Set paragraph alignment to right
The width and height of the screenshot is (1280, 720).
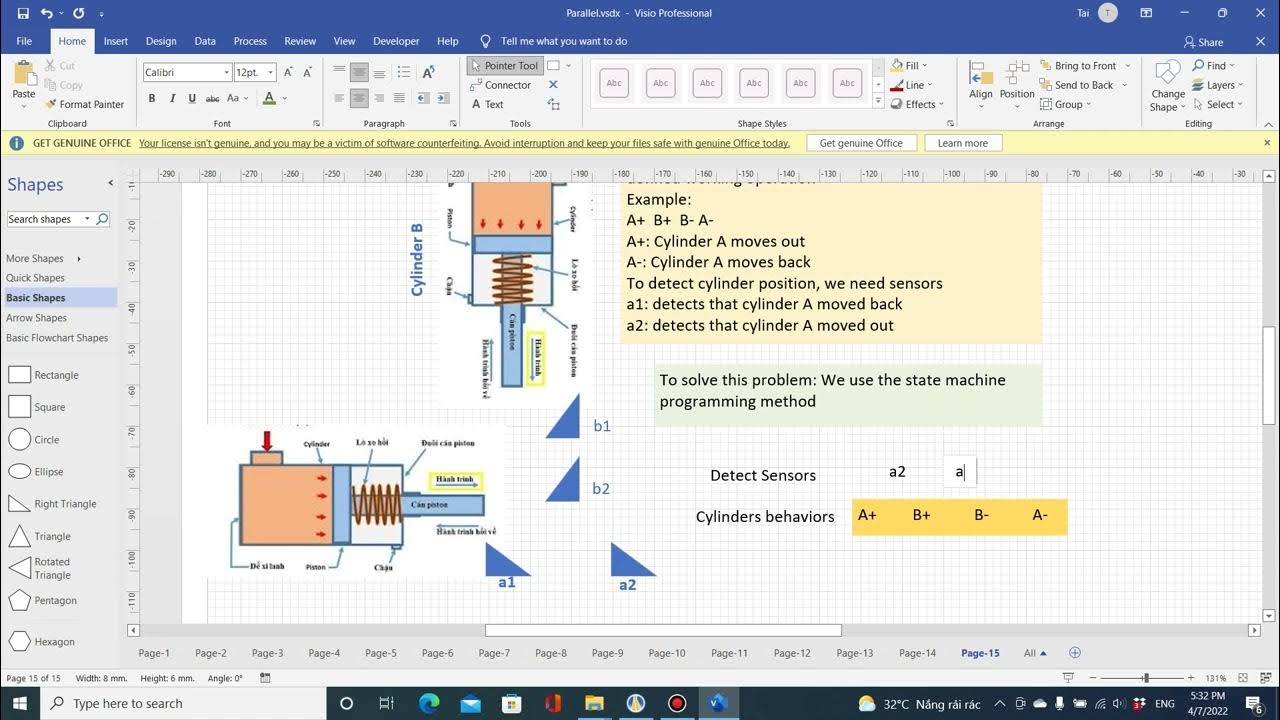[x=379, y=98]
